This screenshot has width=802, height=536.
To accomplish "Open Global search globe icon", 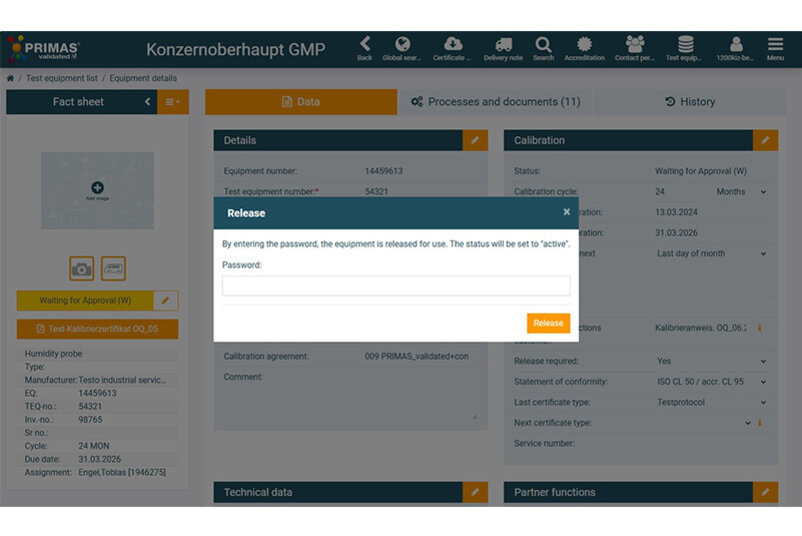I will click(x=402, y=44).
